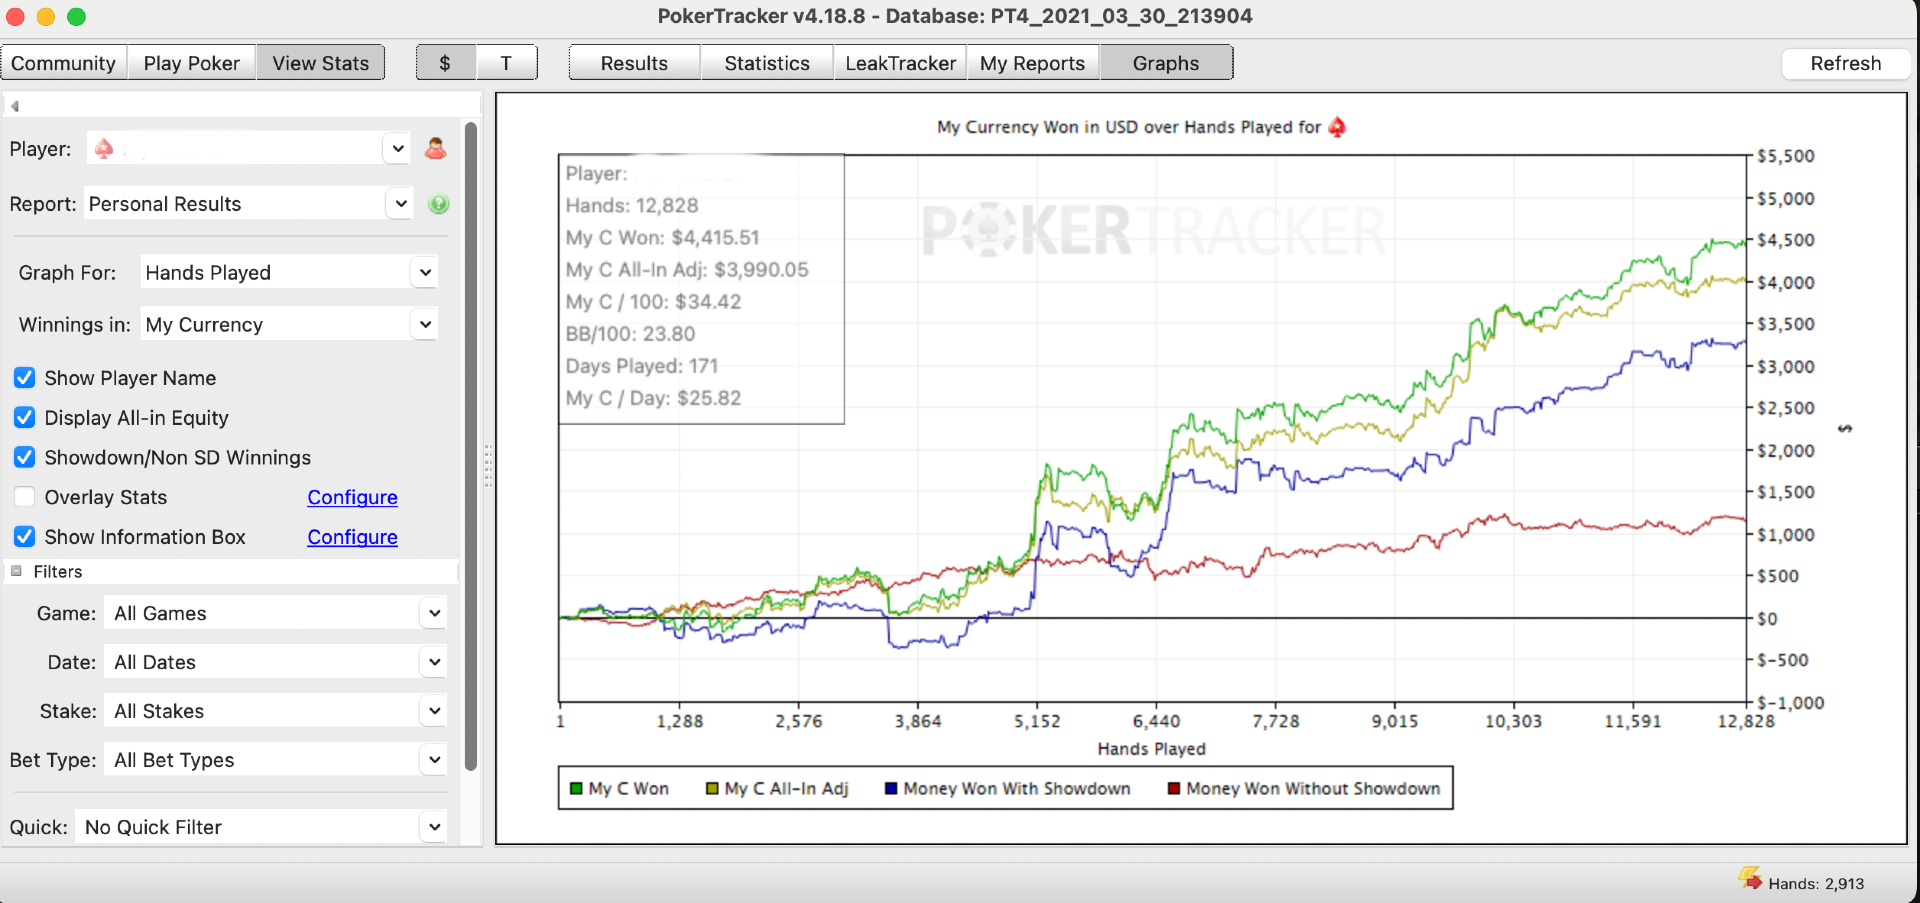The width and height of the screenshot is (1920, 903).
Task: Open the Statistics tab
Action: pos(767,63)
